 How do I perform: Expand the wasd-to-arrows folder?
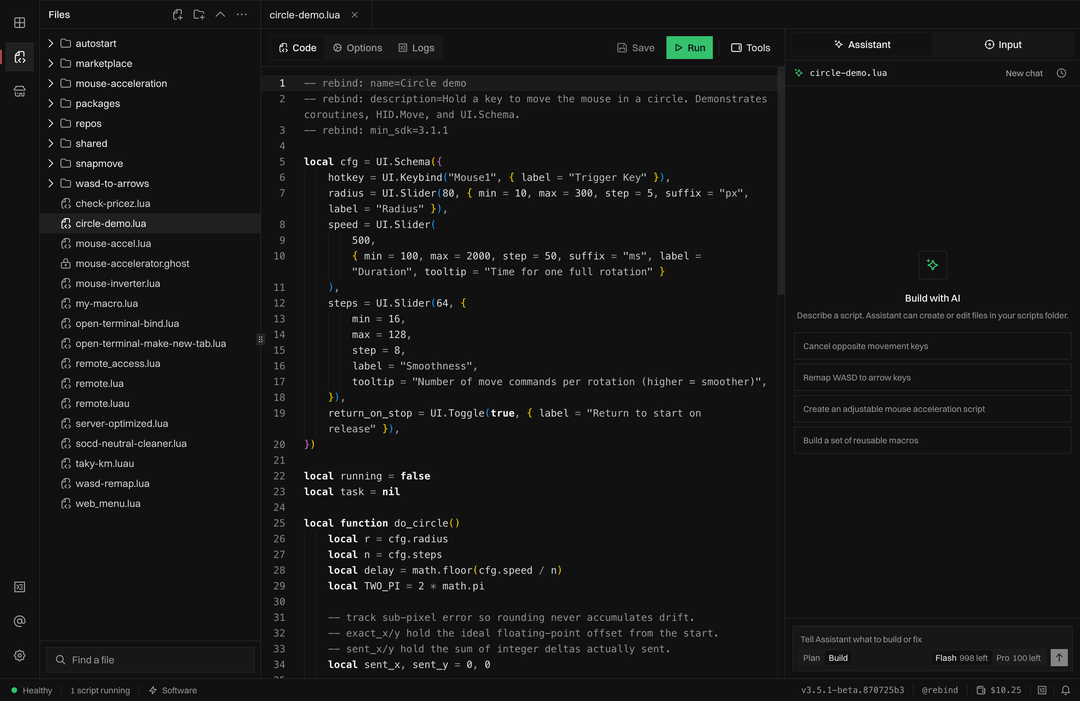pyautogui.click(x=51, y=183)
